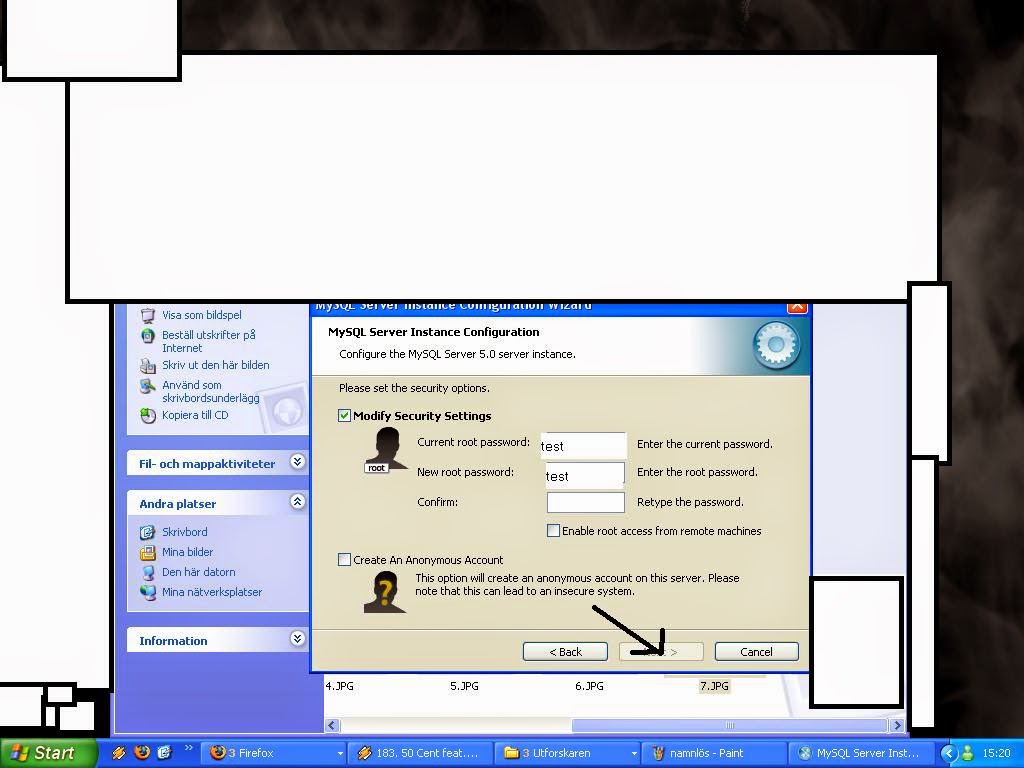
Task: Open the Firefox taskbar group dropdown
Action: 340,754
